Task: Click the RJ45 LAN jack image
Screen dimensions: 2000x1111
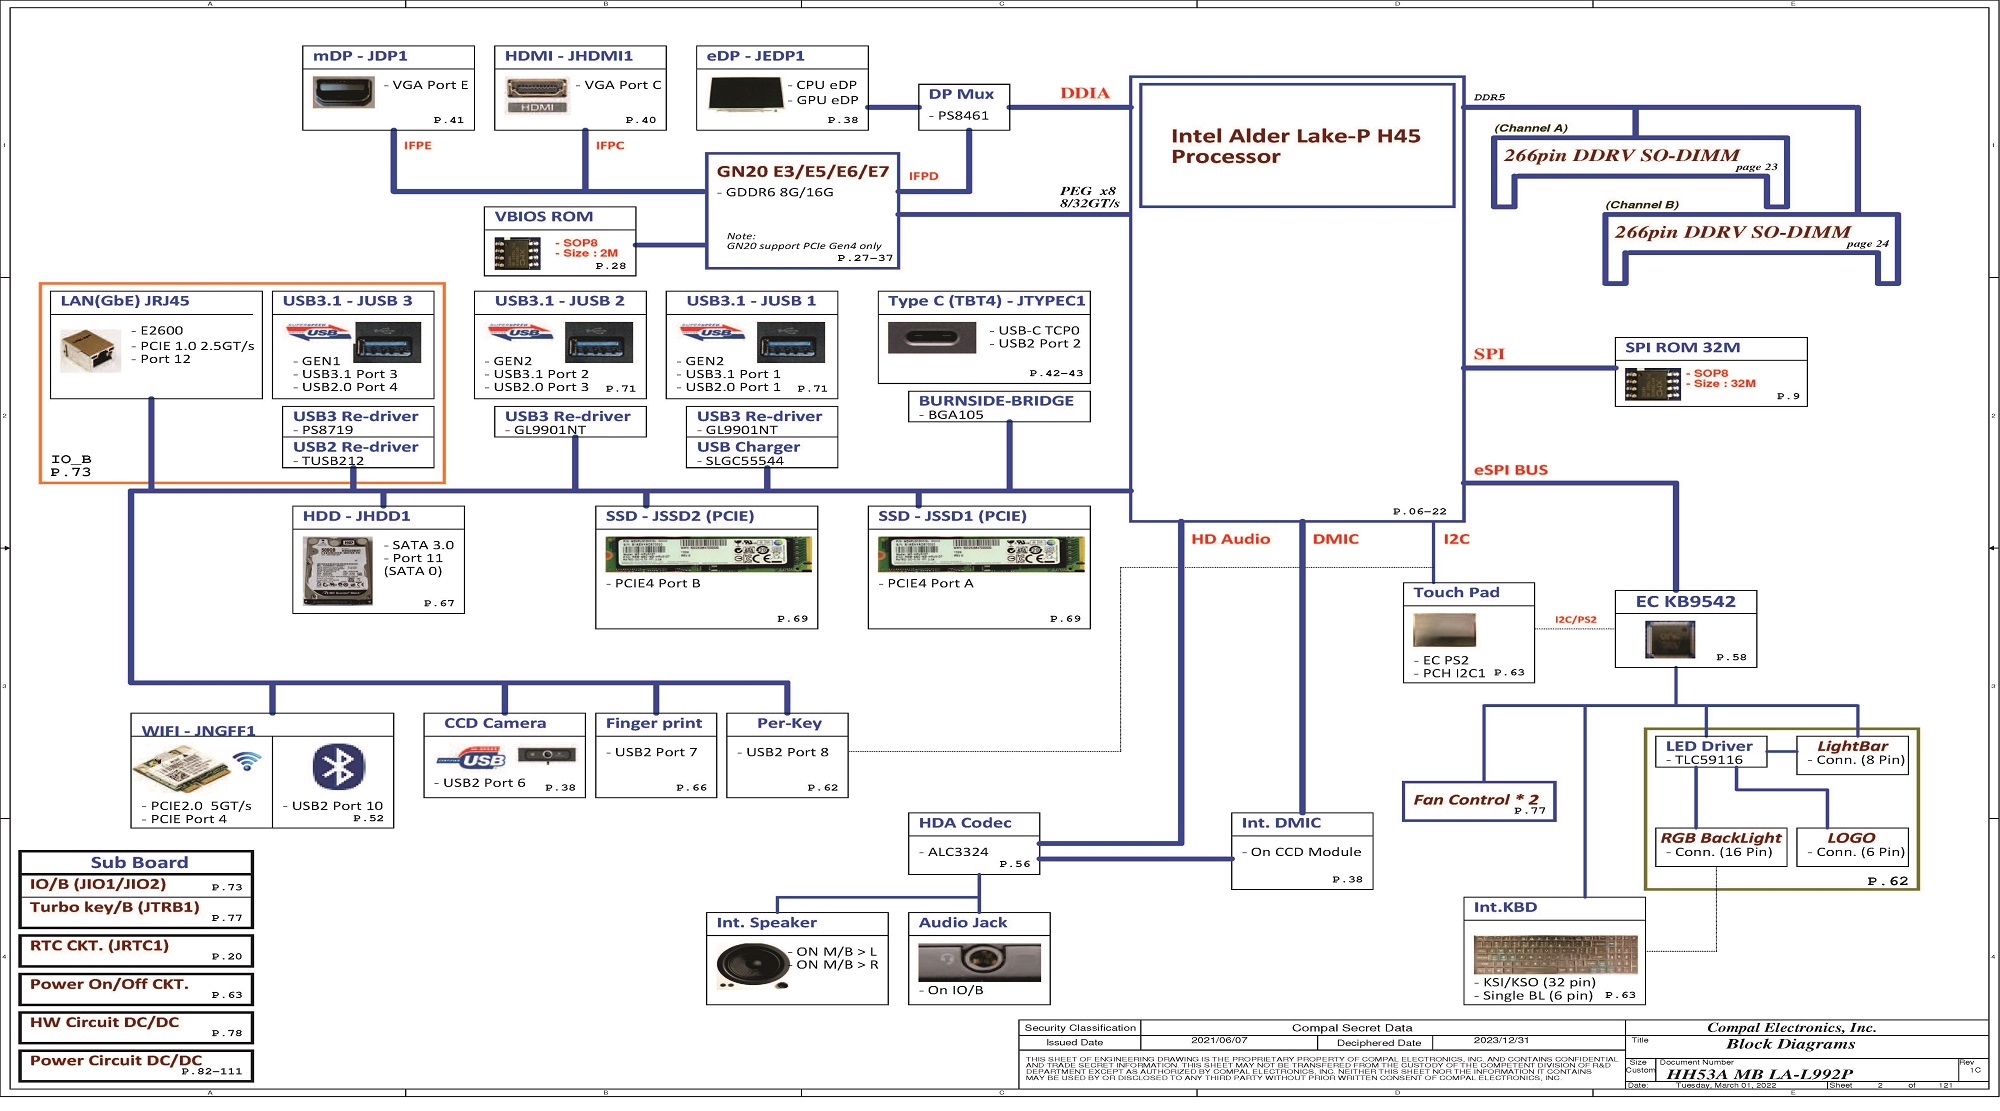Action: pyautogui.click(x=90, y=349)
